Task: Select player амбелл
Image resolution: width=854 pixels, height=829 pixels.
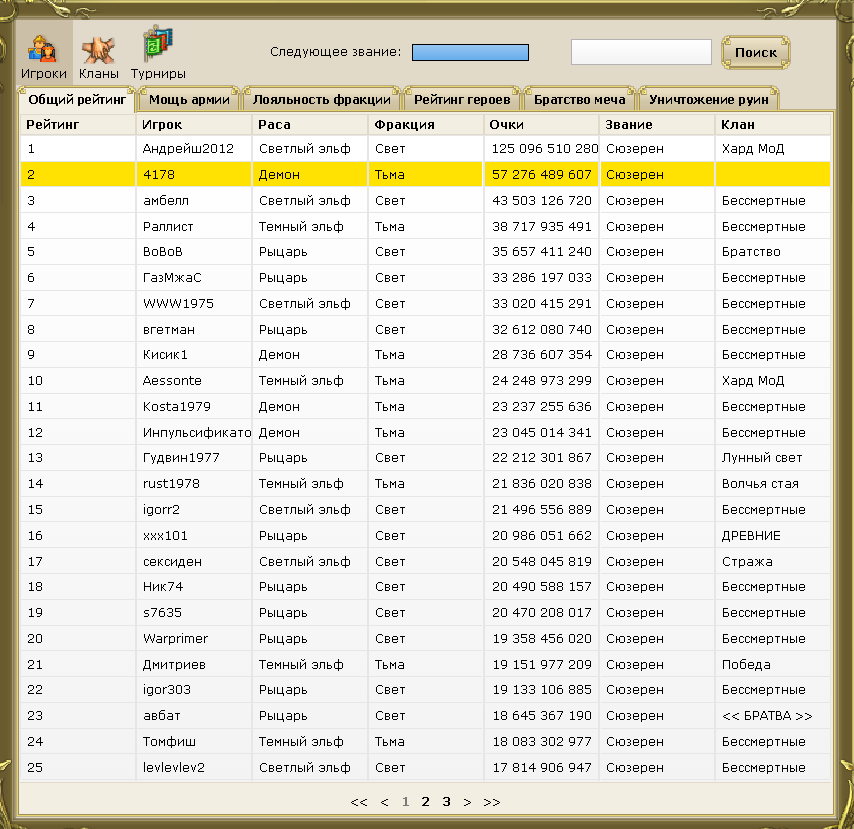Action: tap(166, 200)
